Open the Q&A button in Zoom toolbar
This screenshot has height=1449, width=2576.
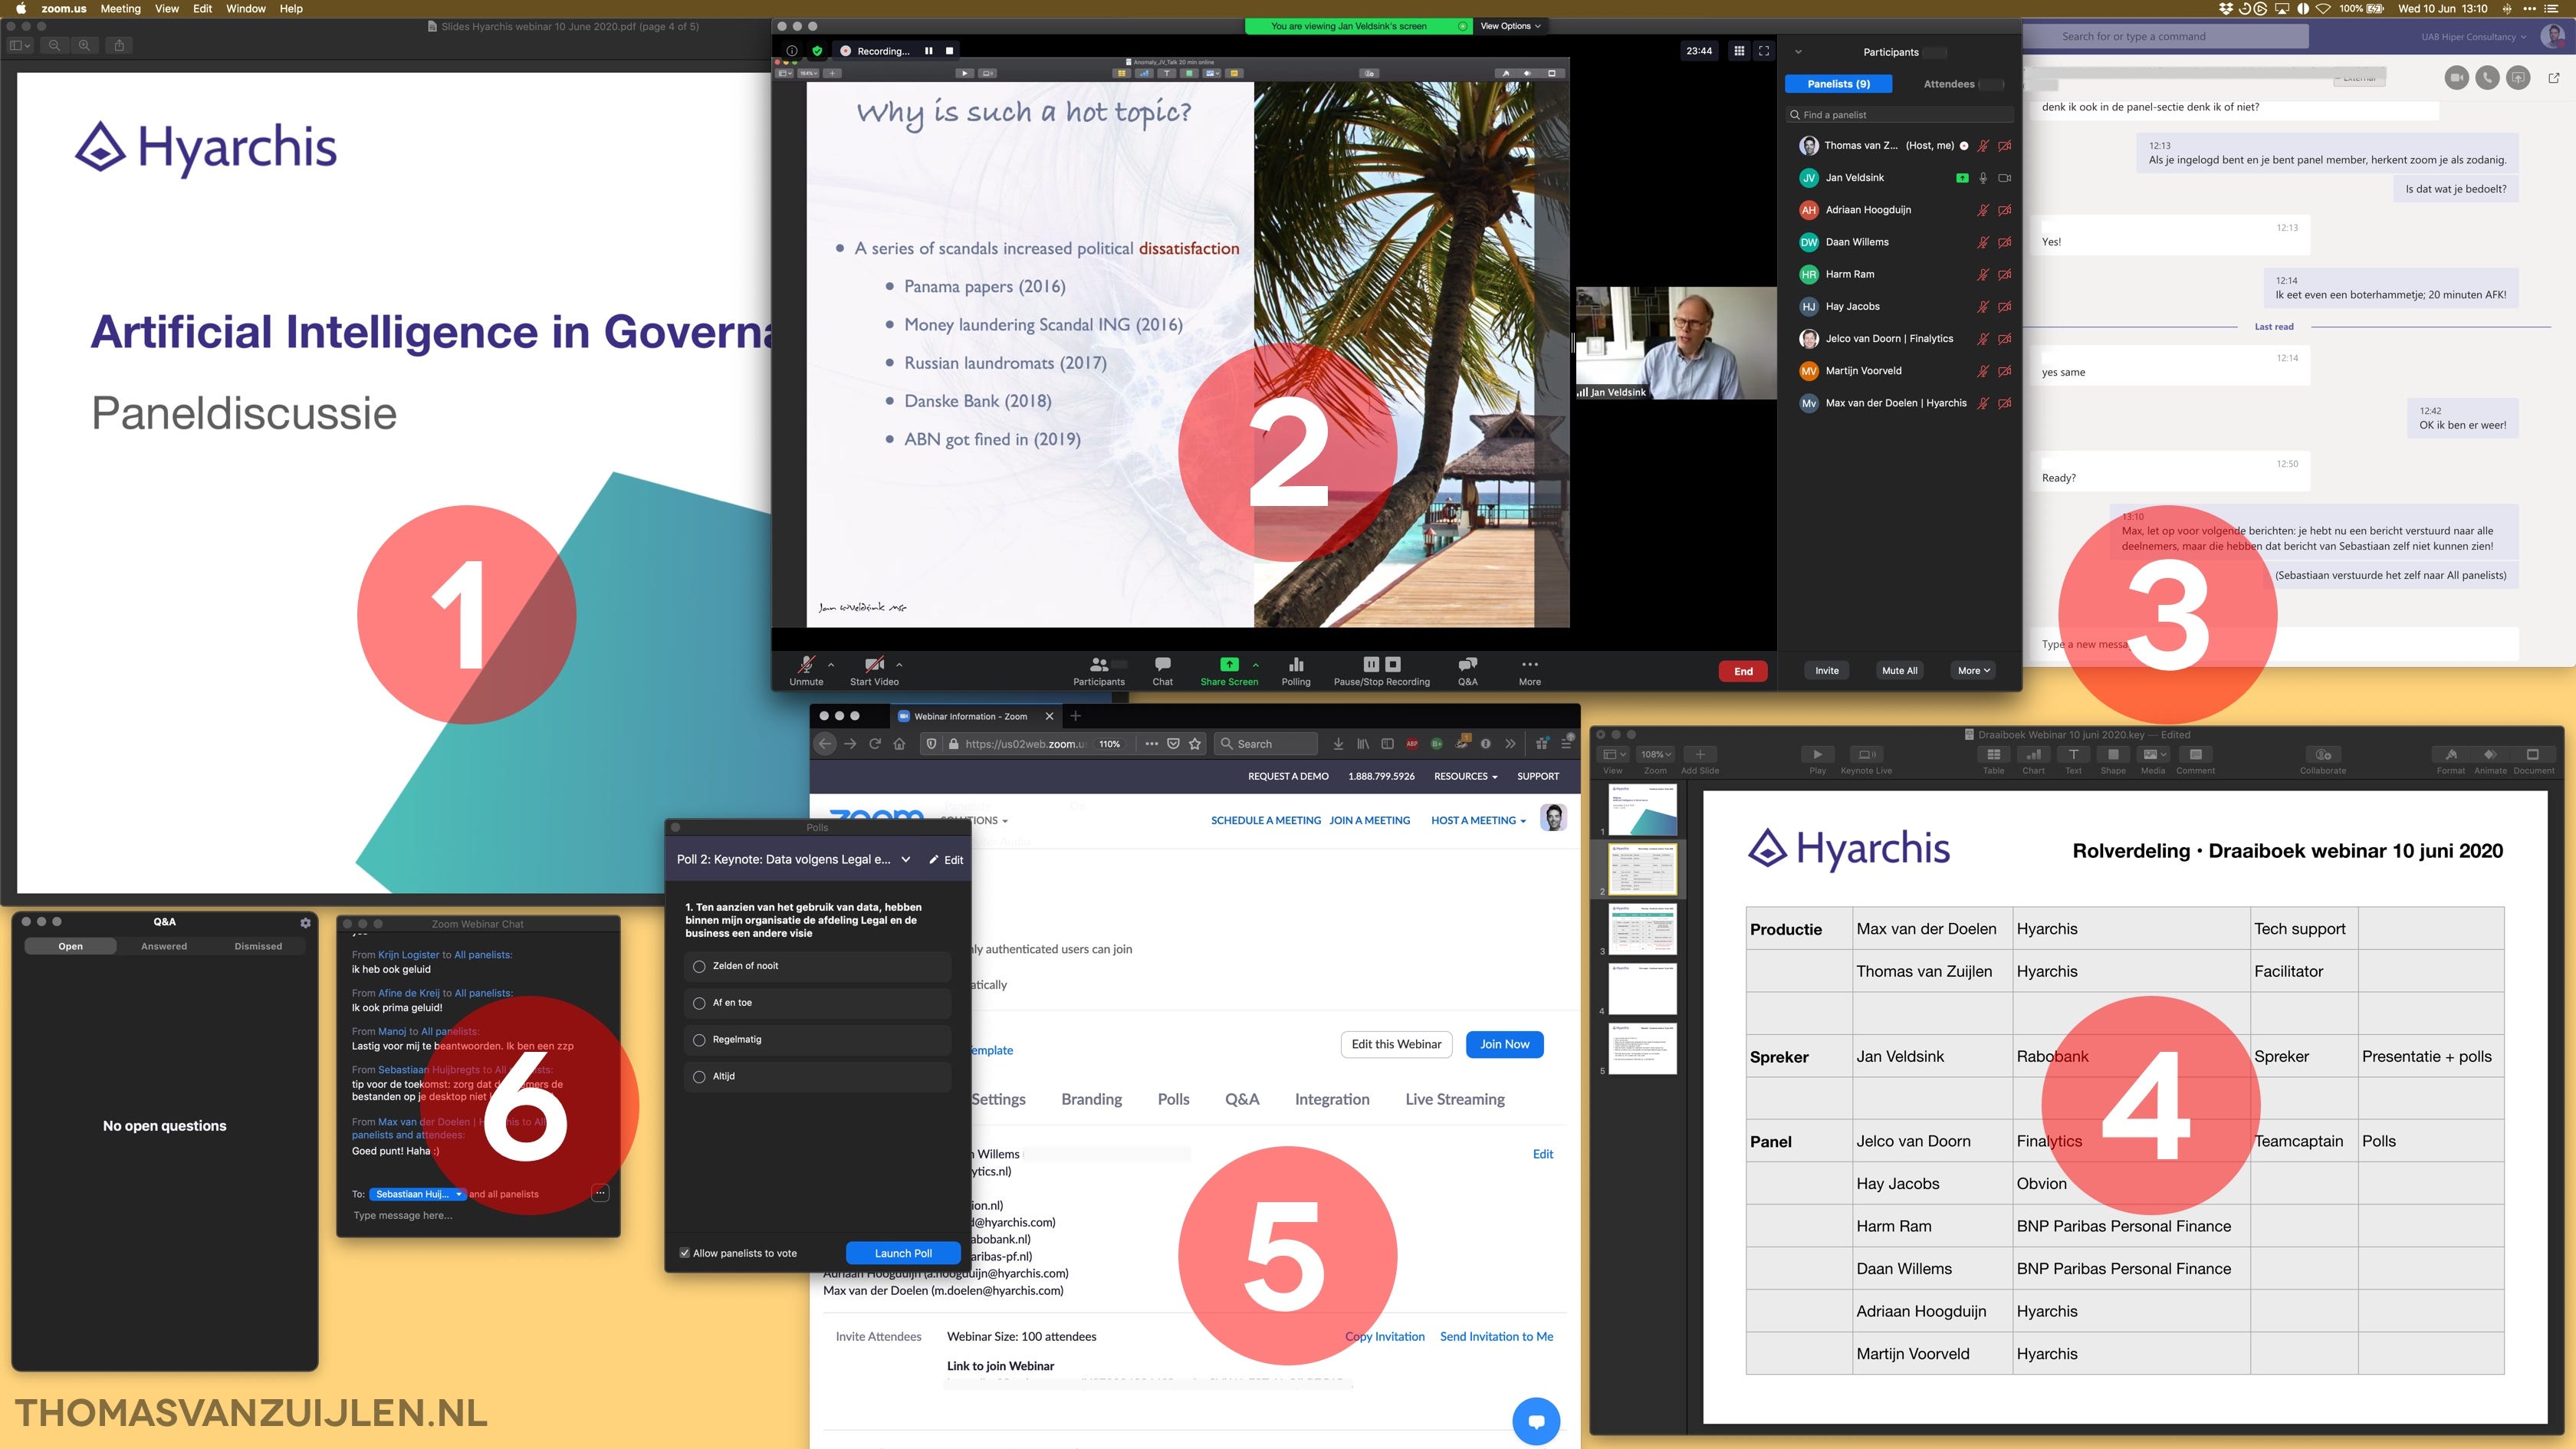pyautogui.click(x=1467, y=670)
